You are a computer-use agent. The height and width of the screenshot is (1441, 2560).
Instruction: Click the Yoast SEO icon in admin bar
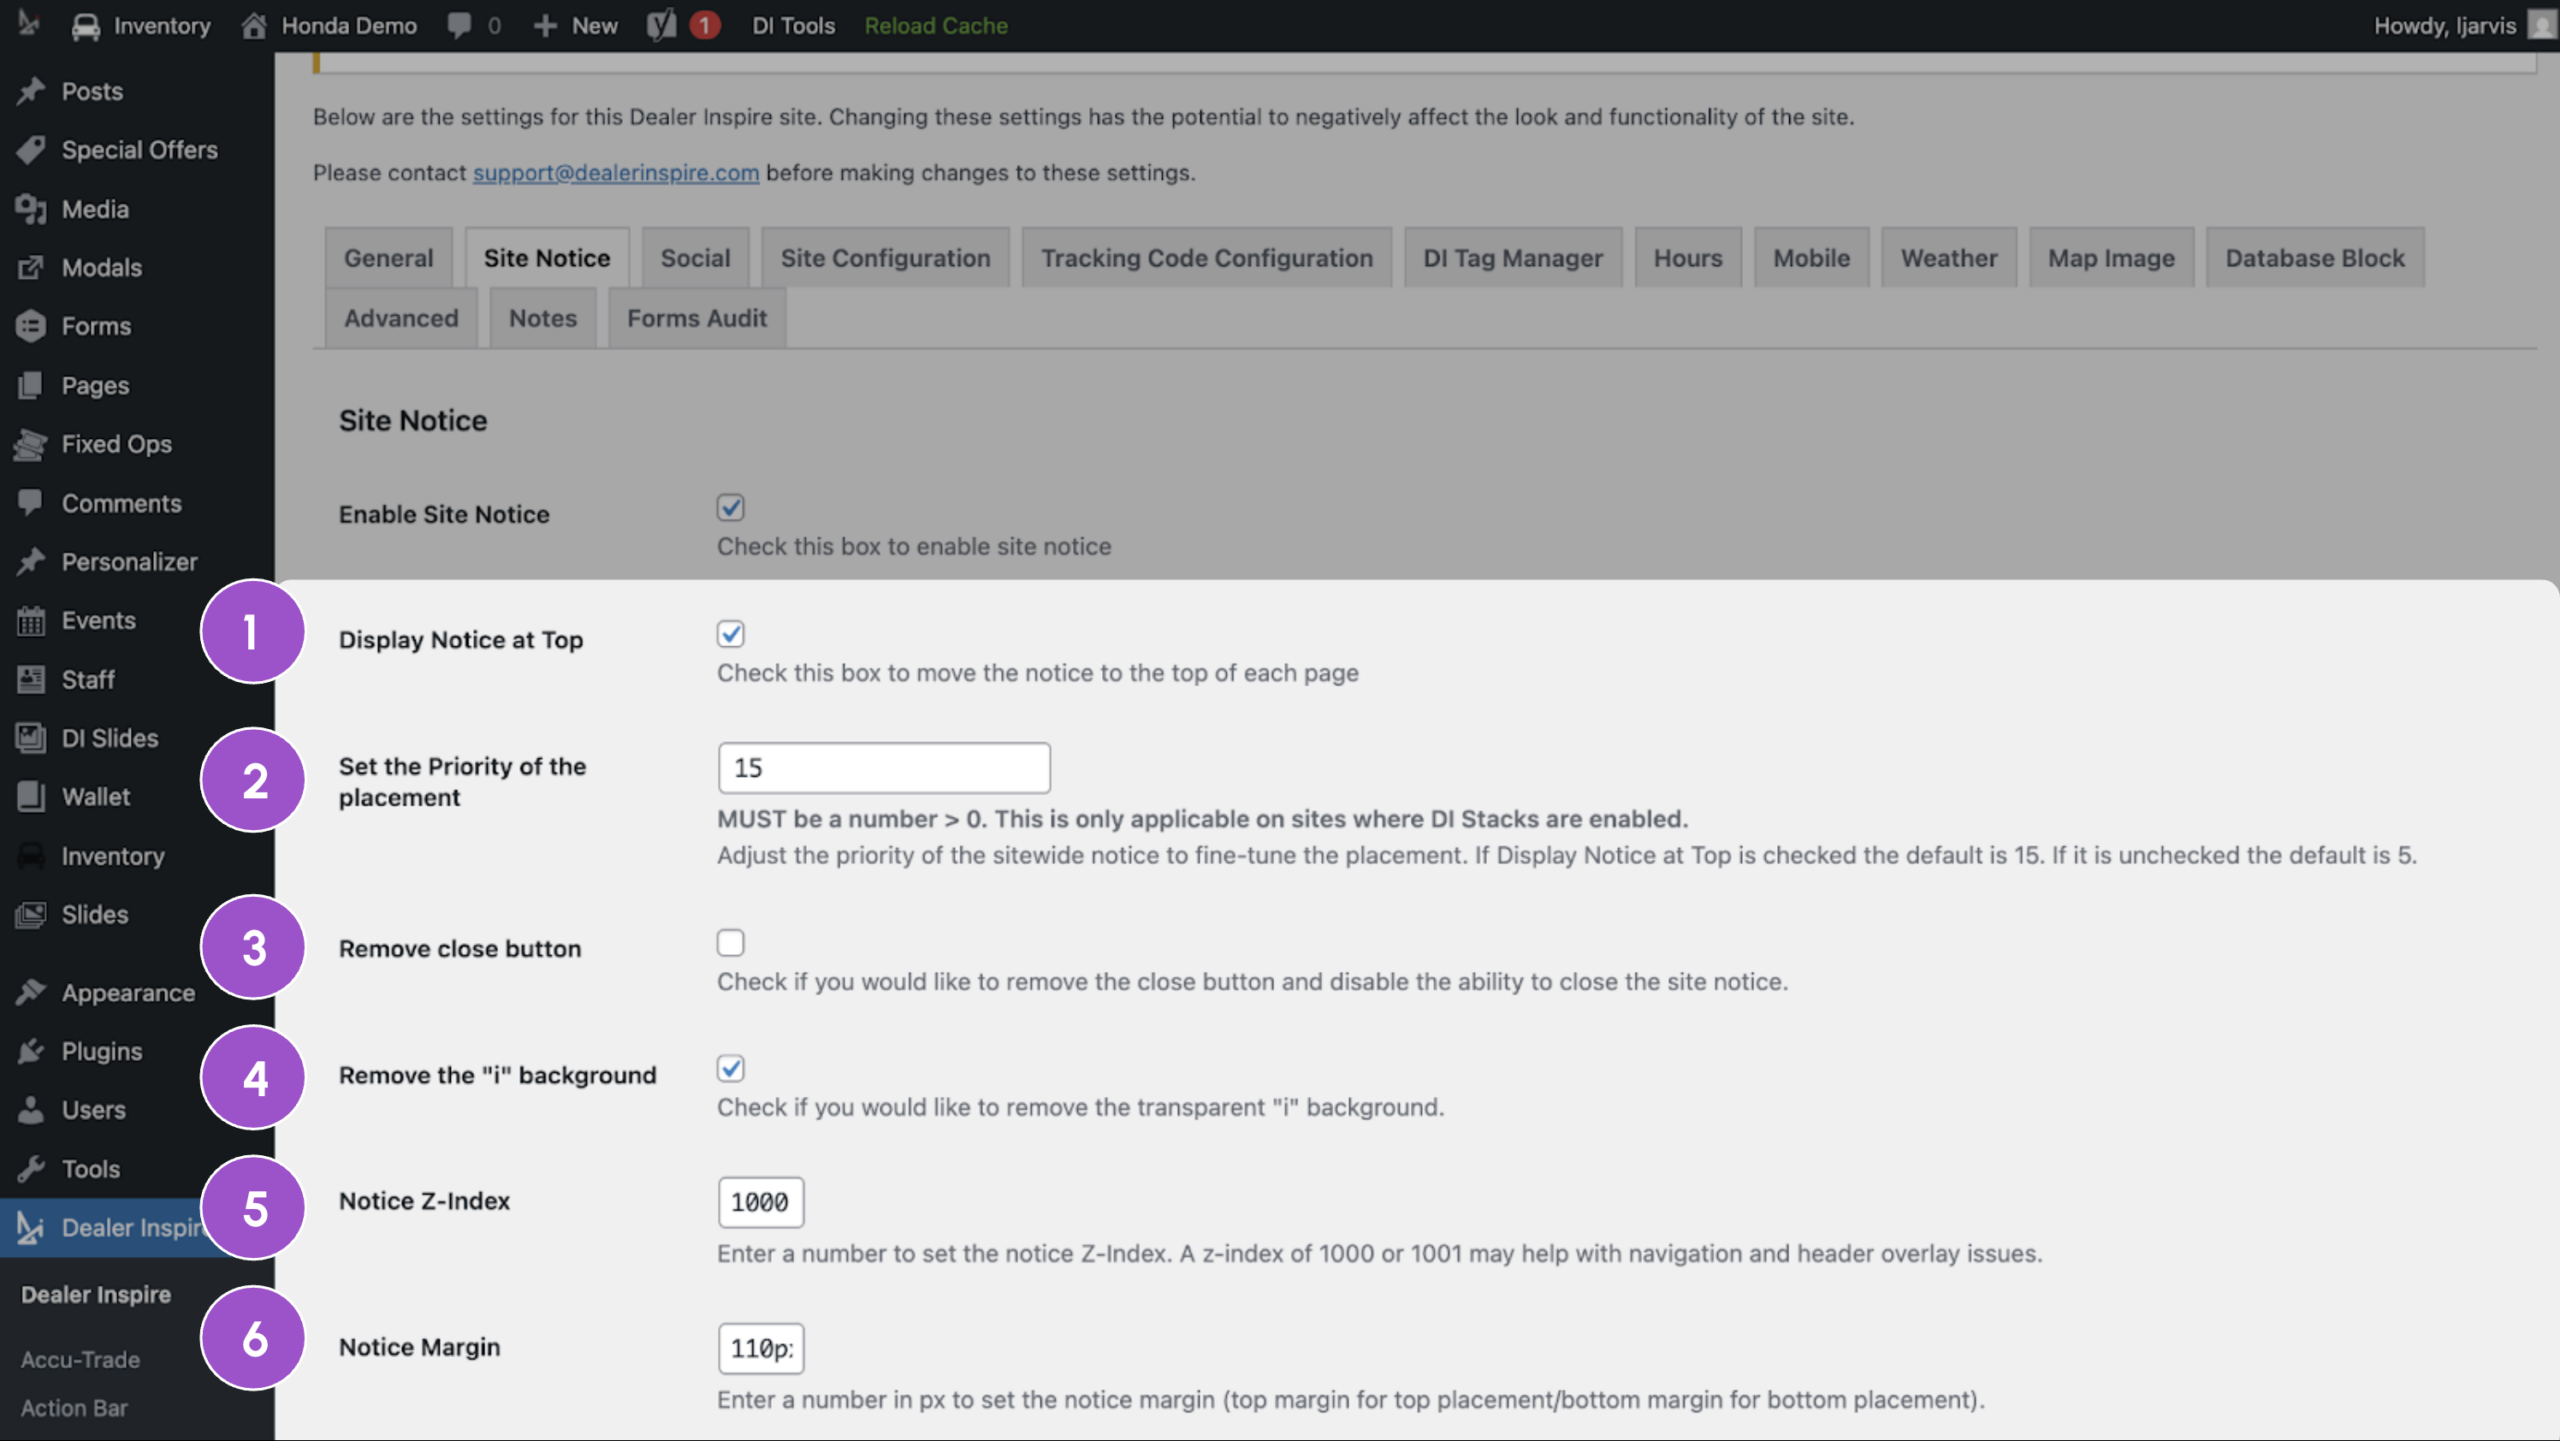661,25
